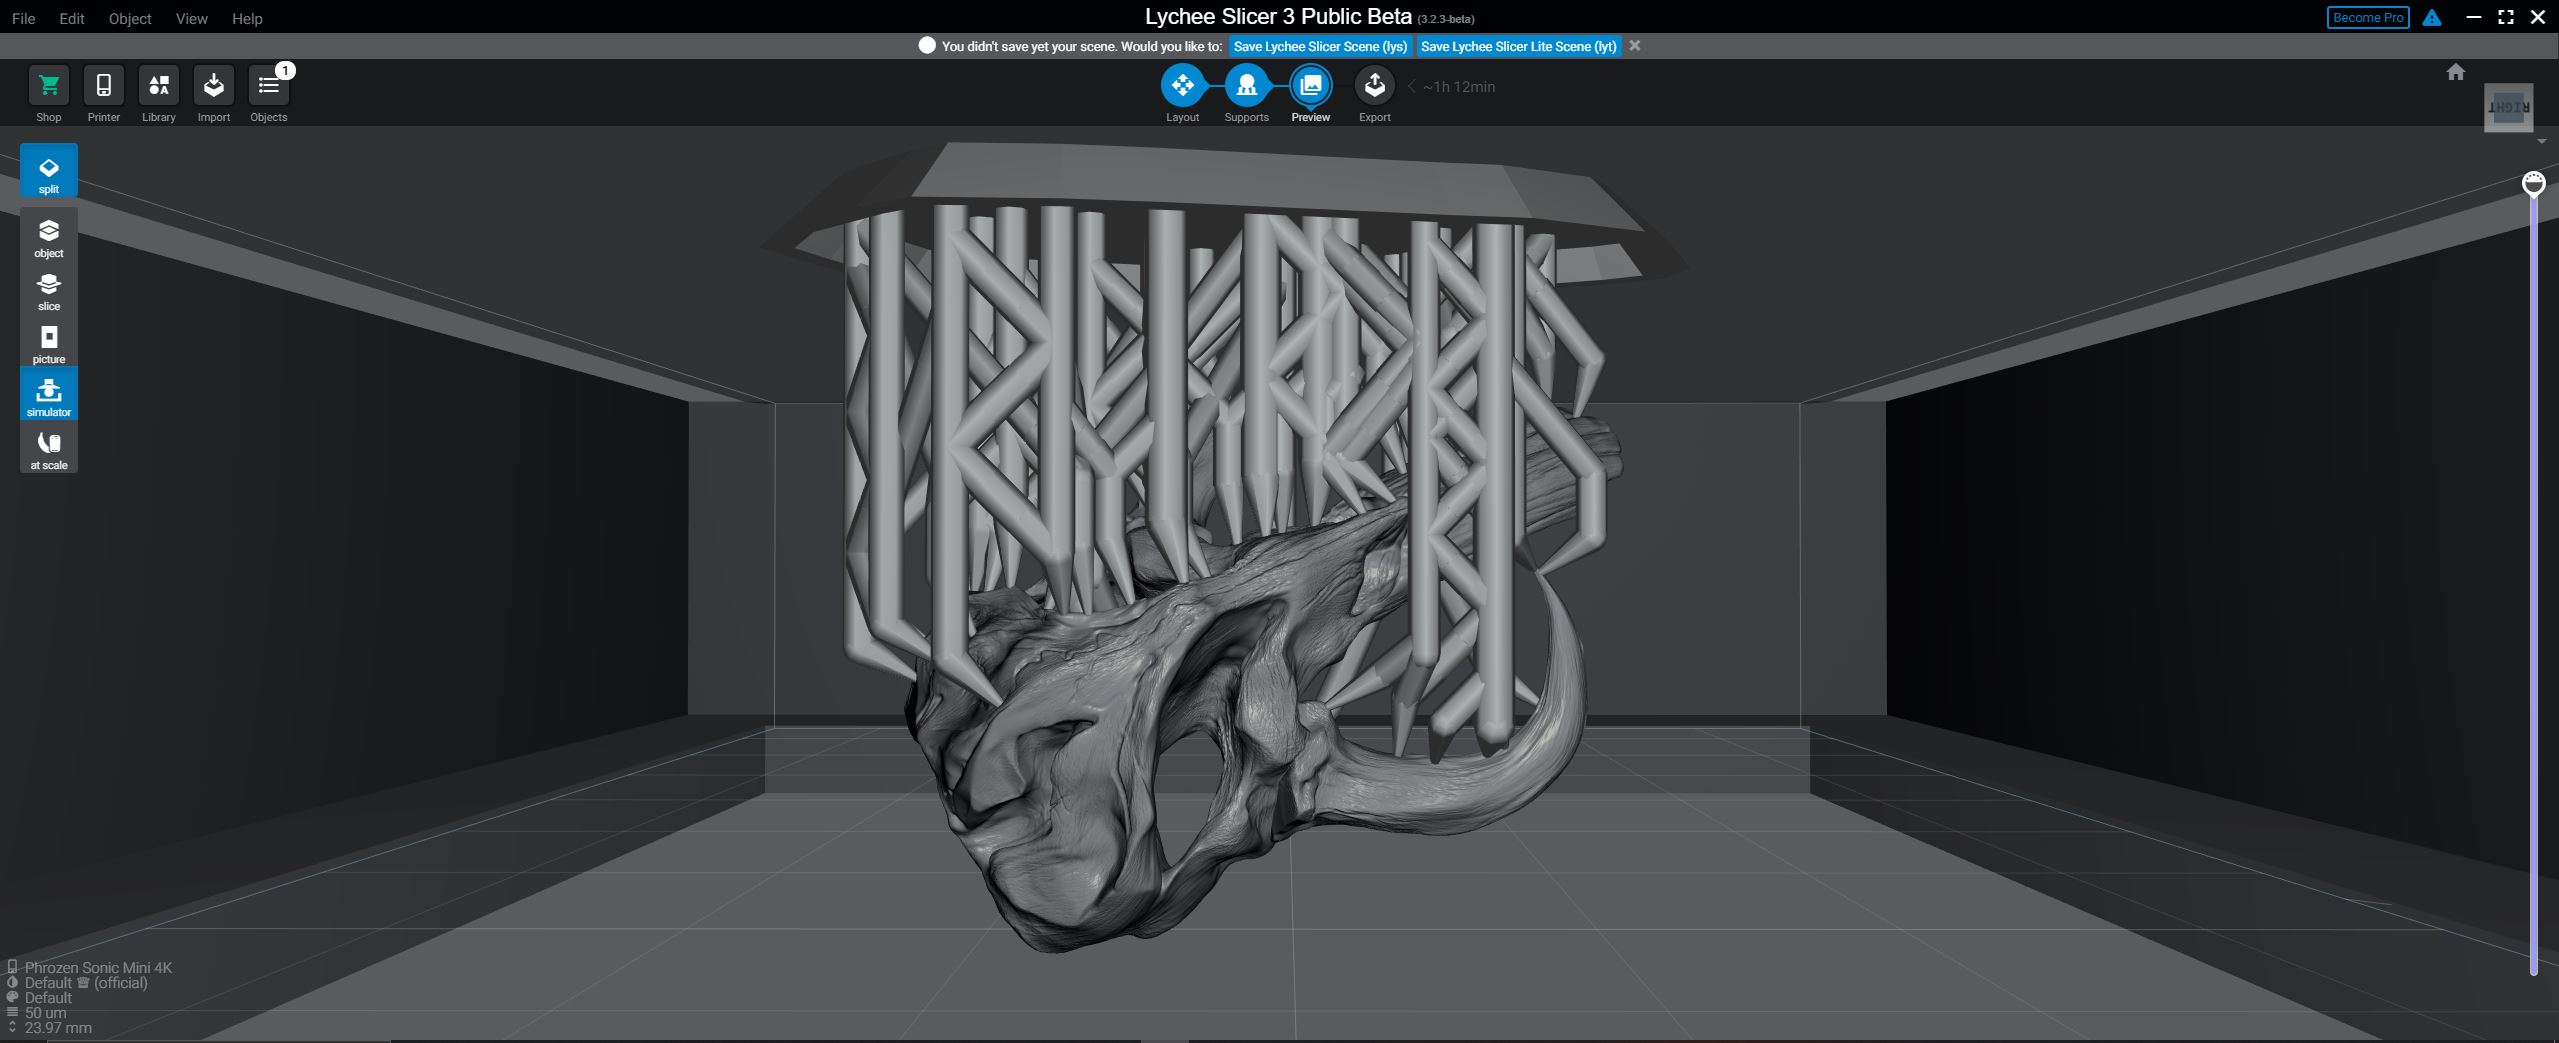Click the Phrozen Sonic Mini 4K label
This screenshot has width=2559, height=1043.
click(98, 968)
